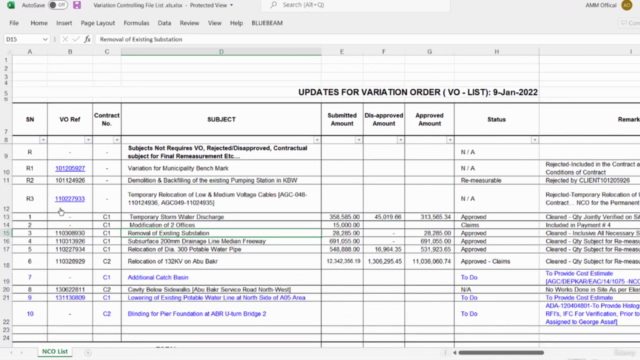The width and height of the screenshot is (640, 360).
Task: Expand the Name Box dropdown arrow
Action: 45,39
